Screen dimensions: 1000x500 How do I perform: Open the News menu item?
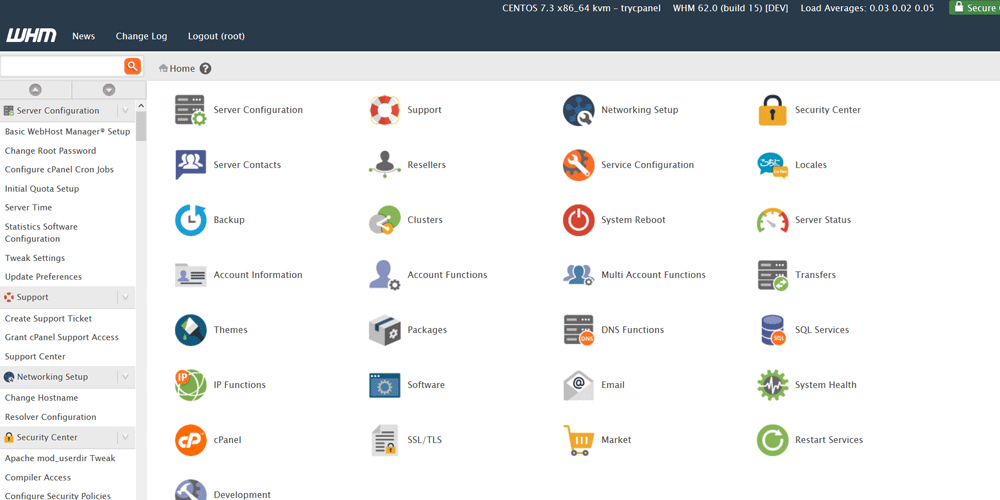pos(84,36)
